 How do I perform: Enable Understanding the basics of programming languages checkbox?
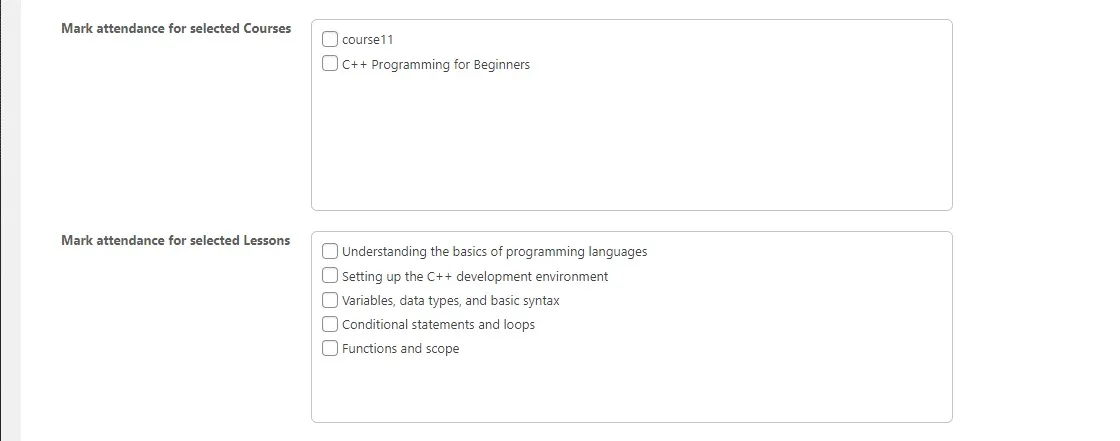coord(330,251)
